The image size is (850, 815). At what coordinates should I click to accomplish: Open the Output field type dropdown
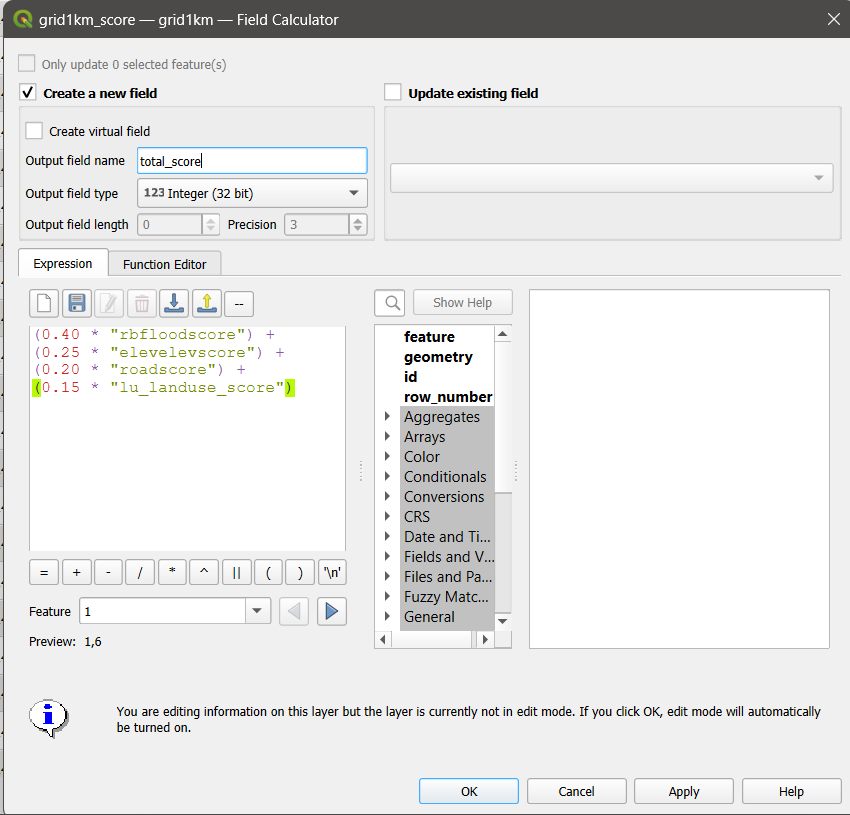[252, 193]
